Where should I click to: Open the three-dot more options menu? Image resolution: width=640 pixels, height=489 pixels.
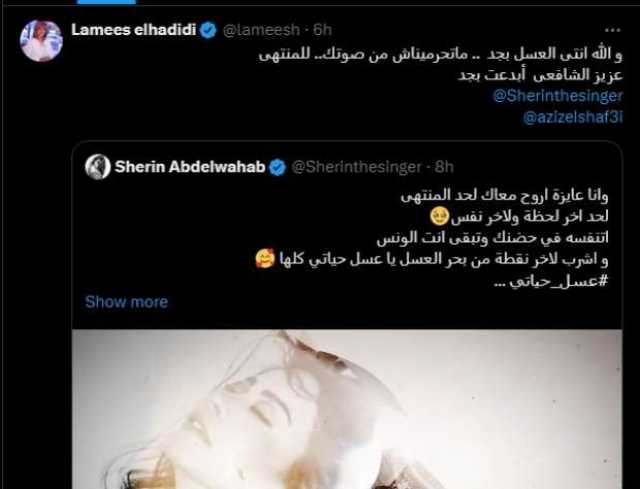pos(613,30)
